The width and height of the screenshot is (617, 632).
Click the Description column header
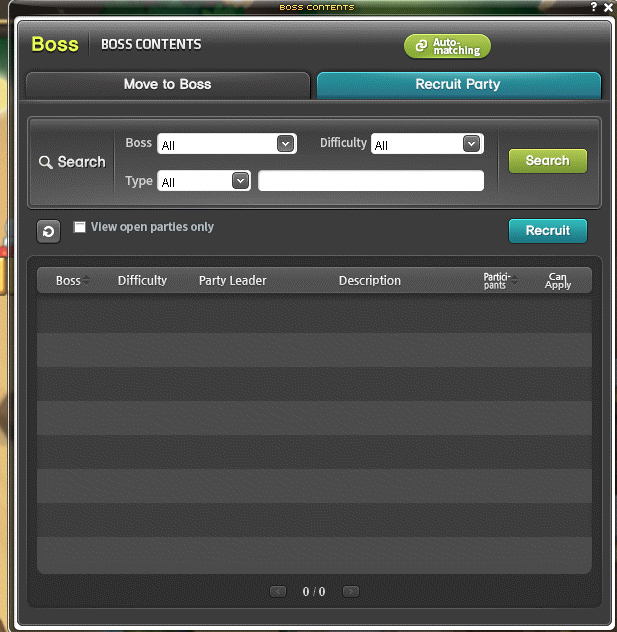[x=370, y=281]
